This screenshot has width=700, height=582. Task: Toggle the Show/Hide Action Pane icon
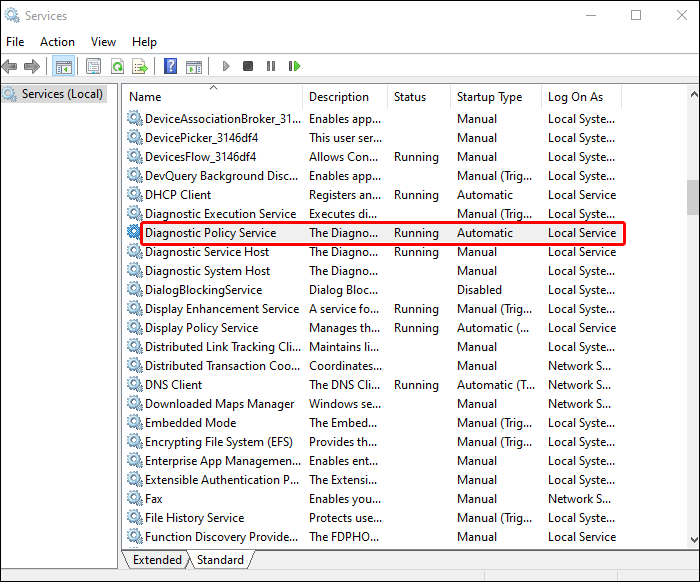point(194,67)
